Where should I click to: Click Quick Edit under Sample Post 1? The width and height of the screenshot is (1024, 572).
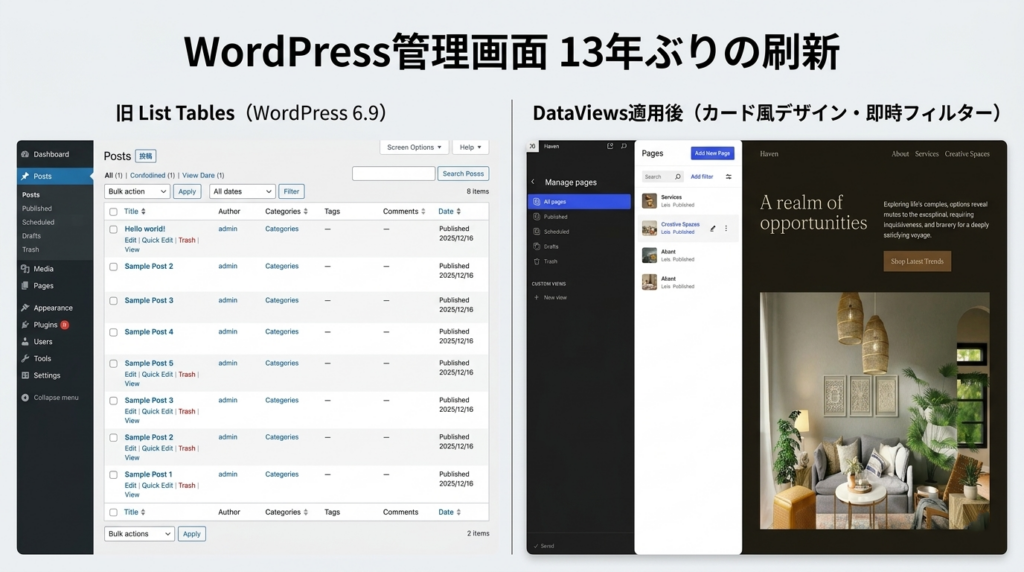click(157, 485)
